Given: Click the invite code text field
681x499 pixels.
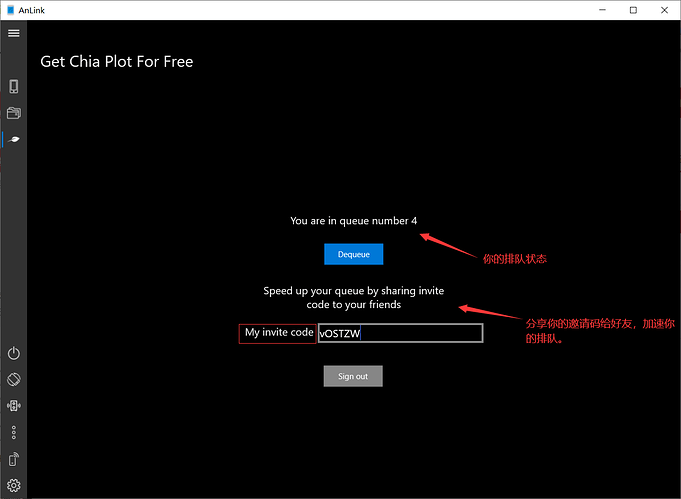Looking at the screenshot, I should (400, 333).
